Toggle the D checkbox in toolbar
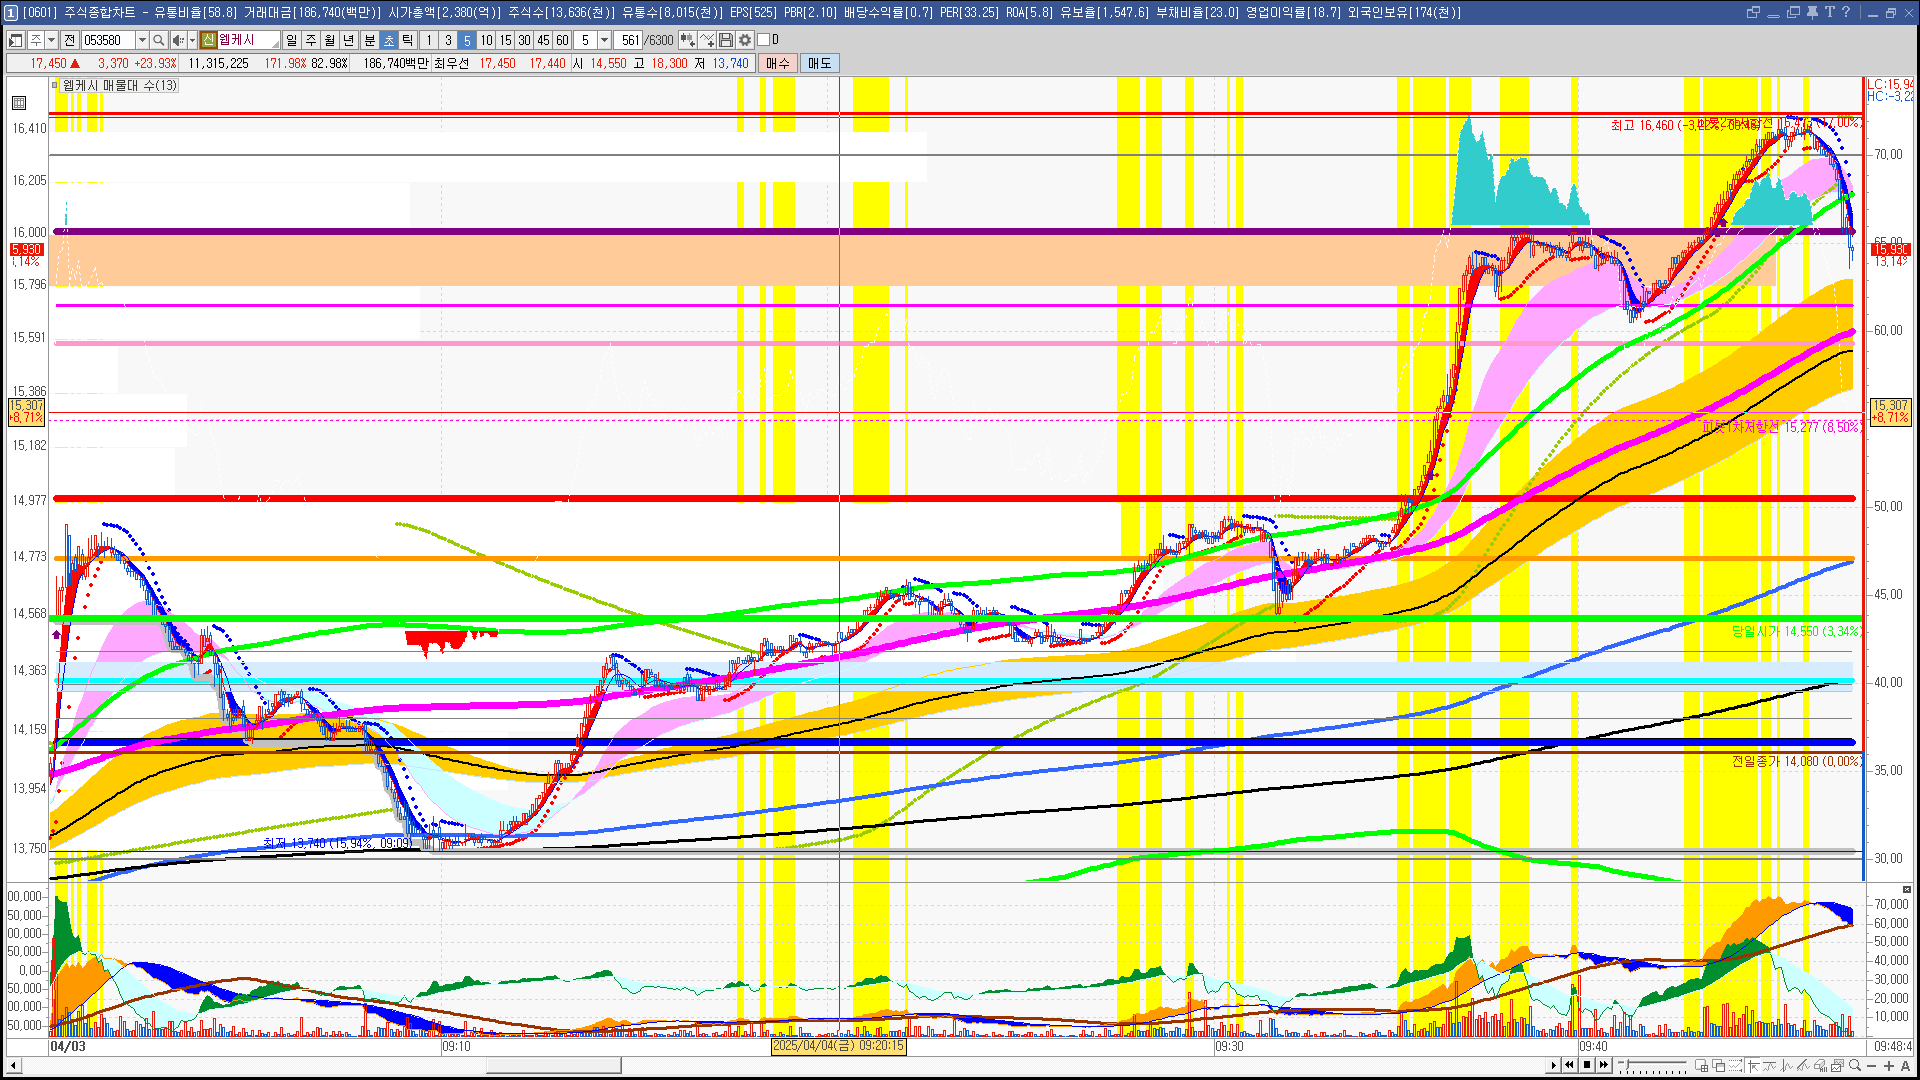 tap(764, 40)
